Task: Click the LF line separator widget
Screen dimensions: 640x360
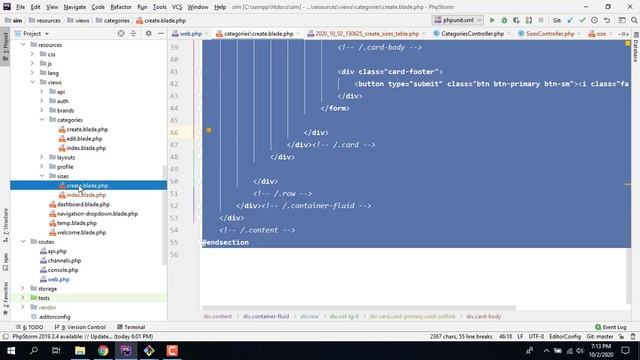Action: coord(520,336)
